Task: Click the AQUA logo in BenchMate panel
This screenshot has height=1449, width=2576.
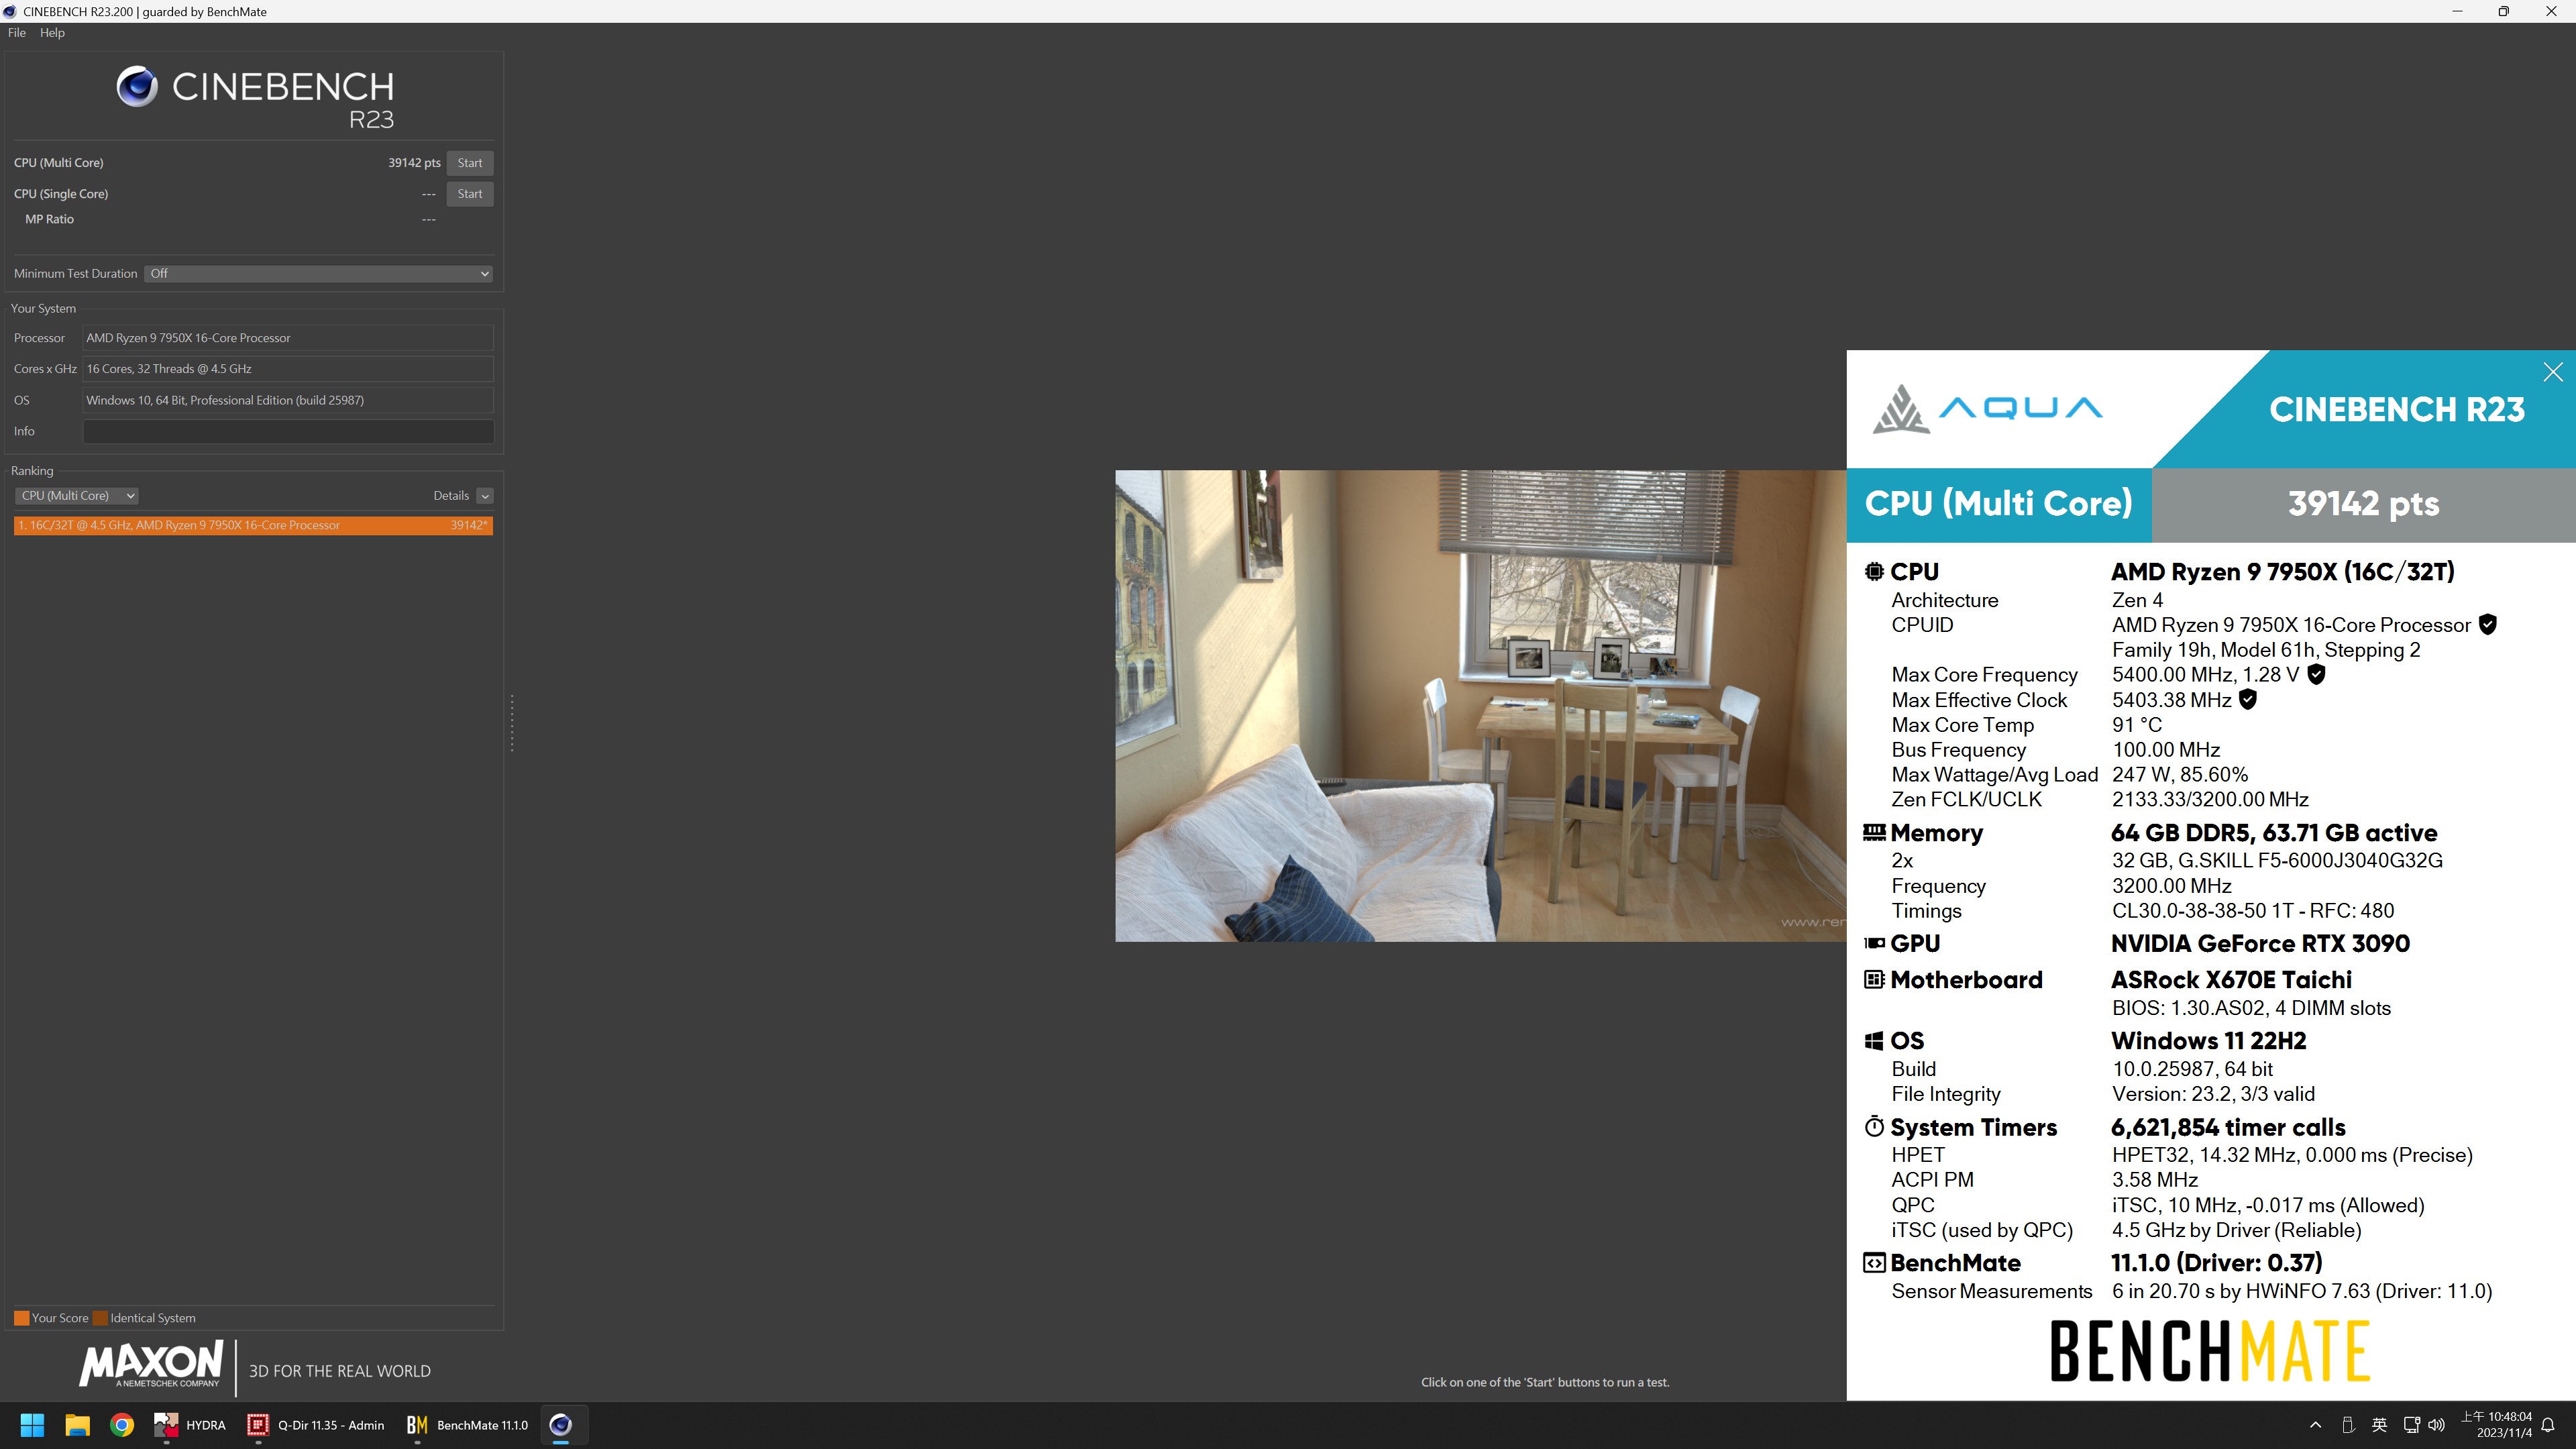Action: [1987, 408]
